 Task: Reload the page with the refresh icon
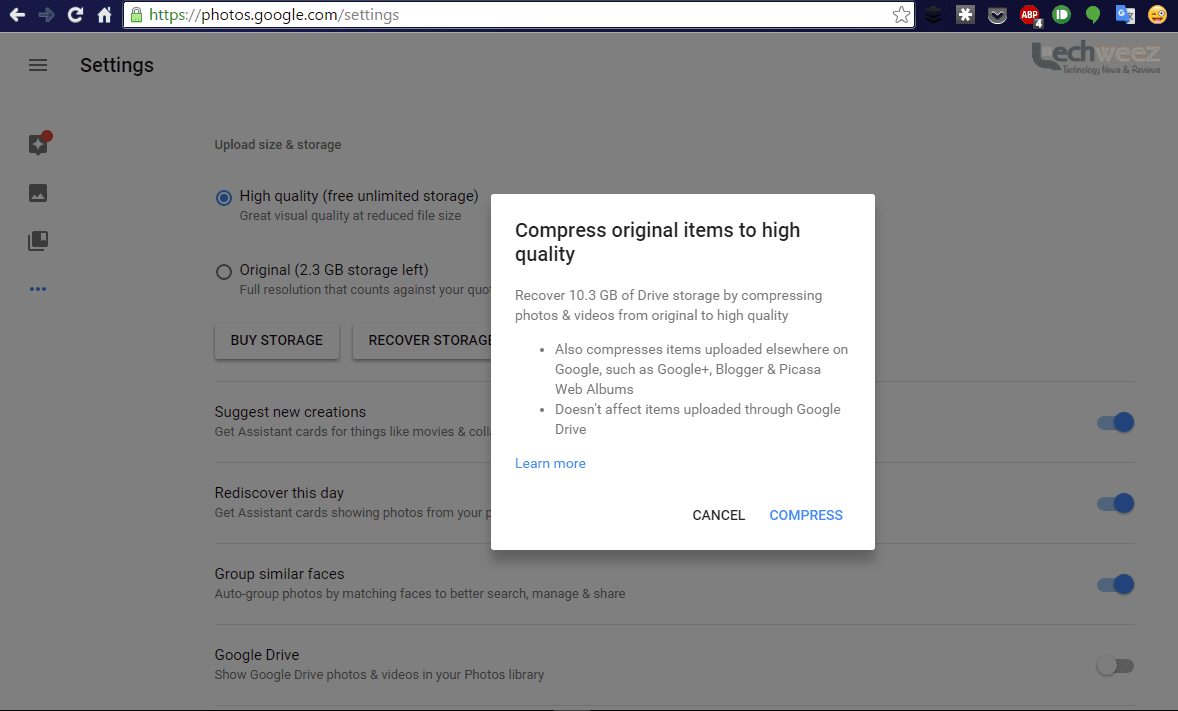click(75, 14)
